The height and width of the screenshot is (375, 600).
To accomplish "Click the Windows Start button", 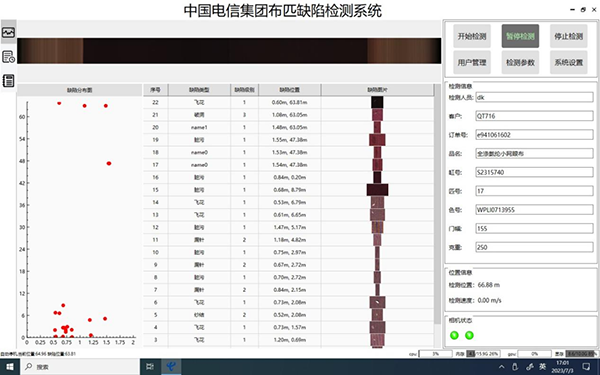I will point(9,367).
